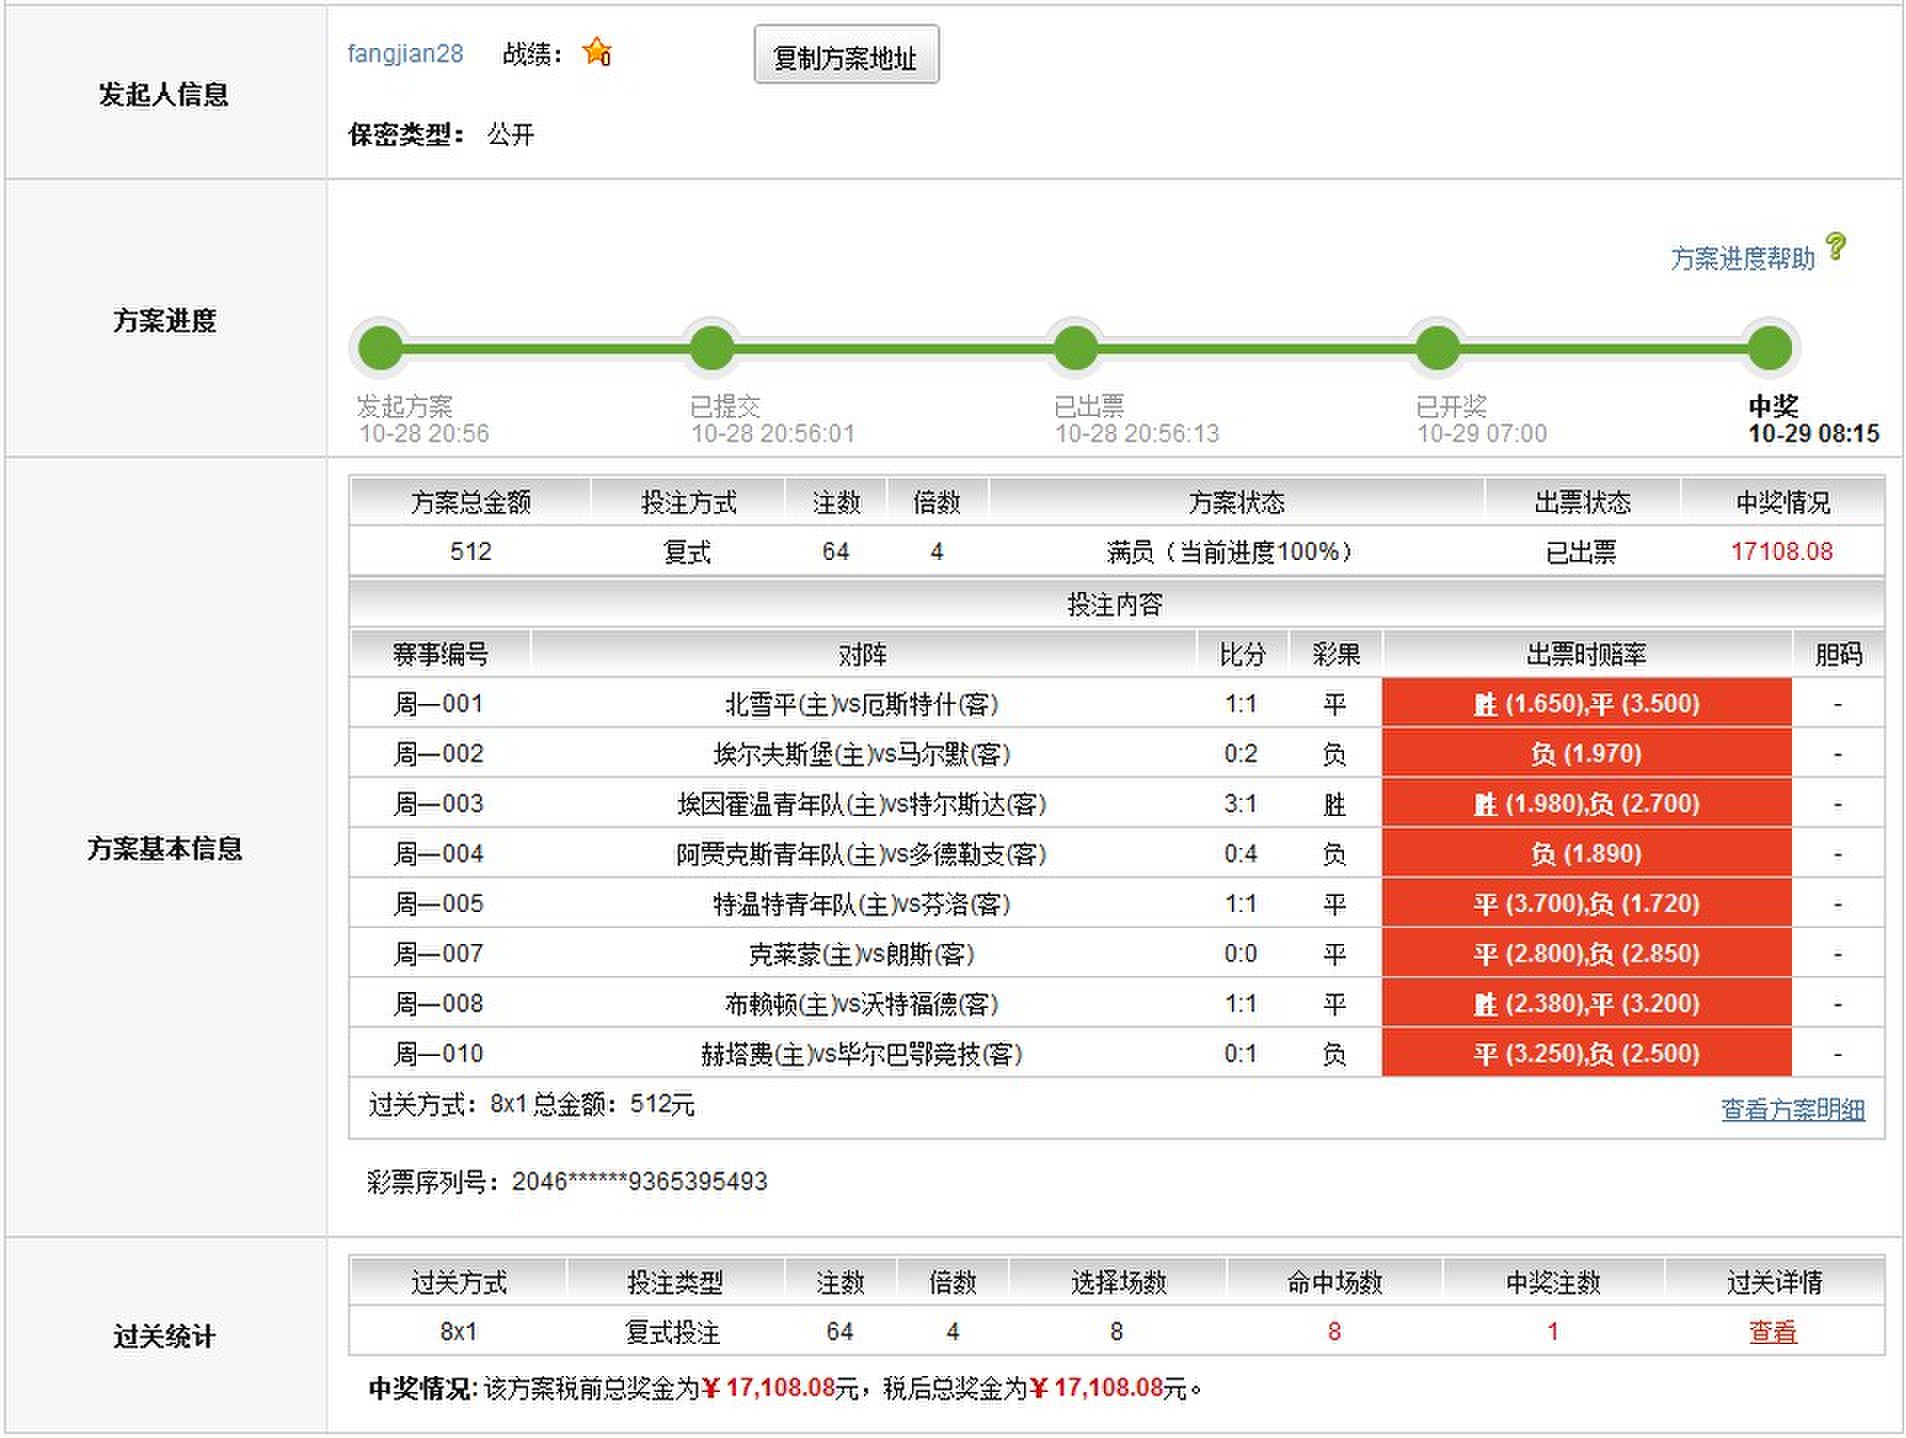Open the 方案进度帮助 help link
This screenshot has width=1906, height=1438.
[1741, 259]
